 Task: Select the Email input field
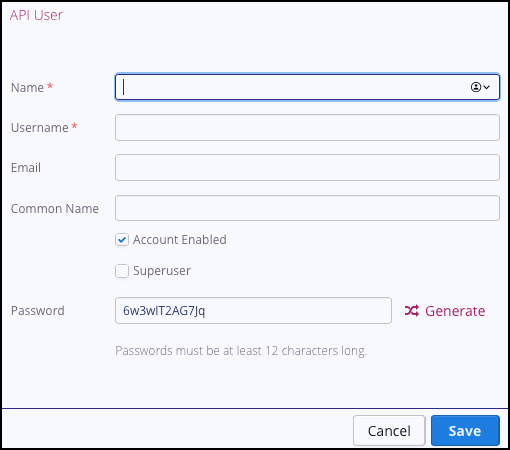pyautogui.click(x=307, y=167)
